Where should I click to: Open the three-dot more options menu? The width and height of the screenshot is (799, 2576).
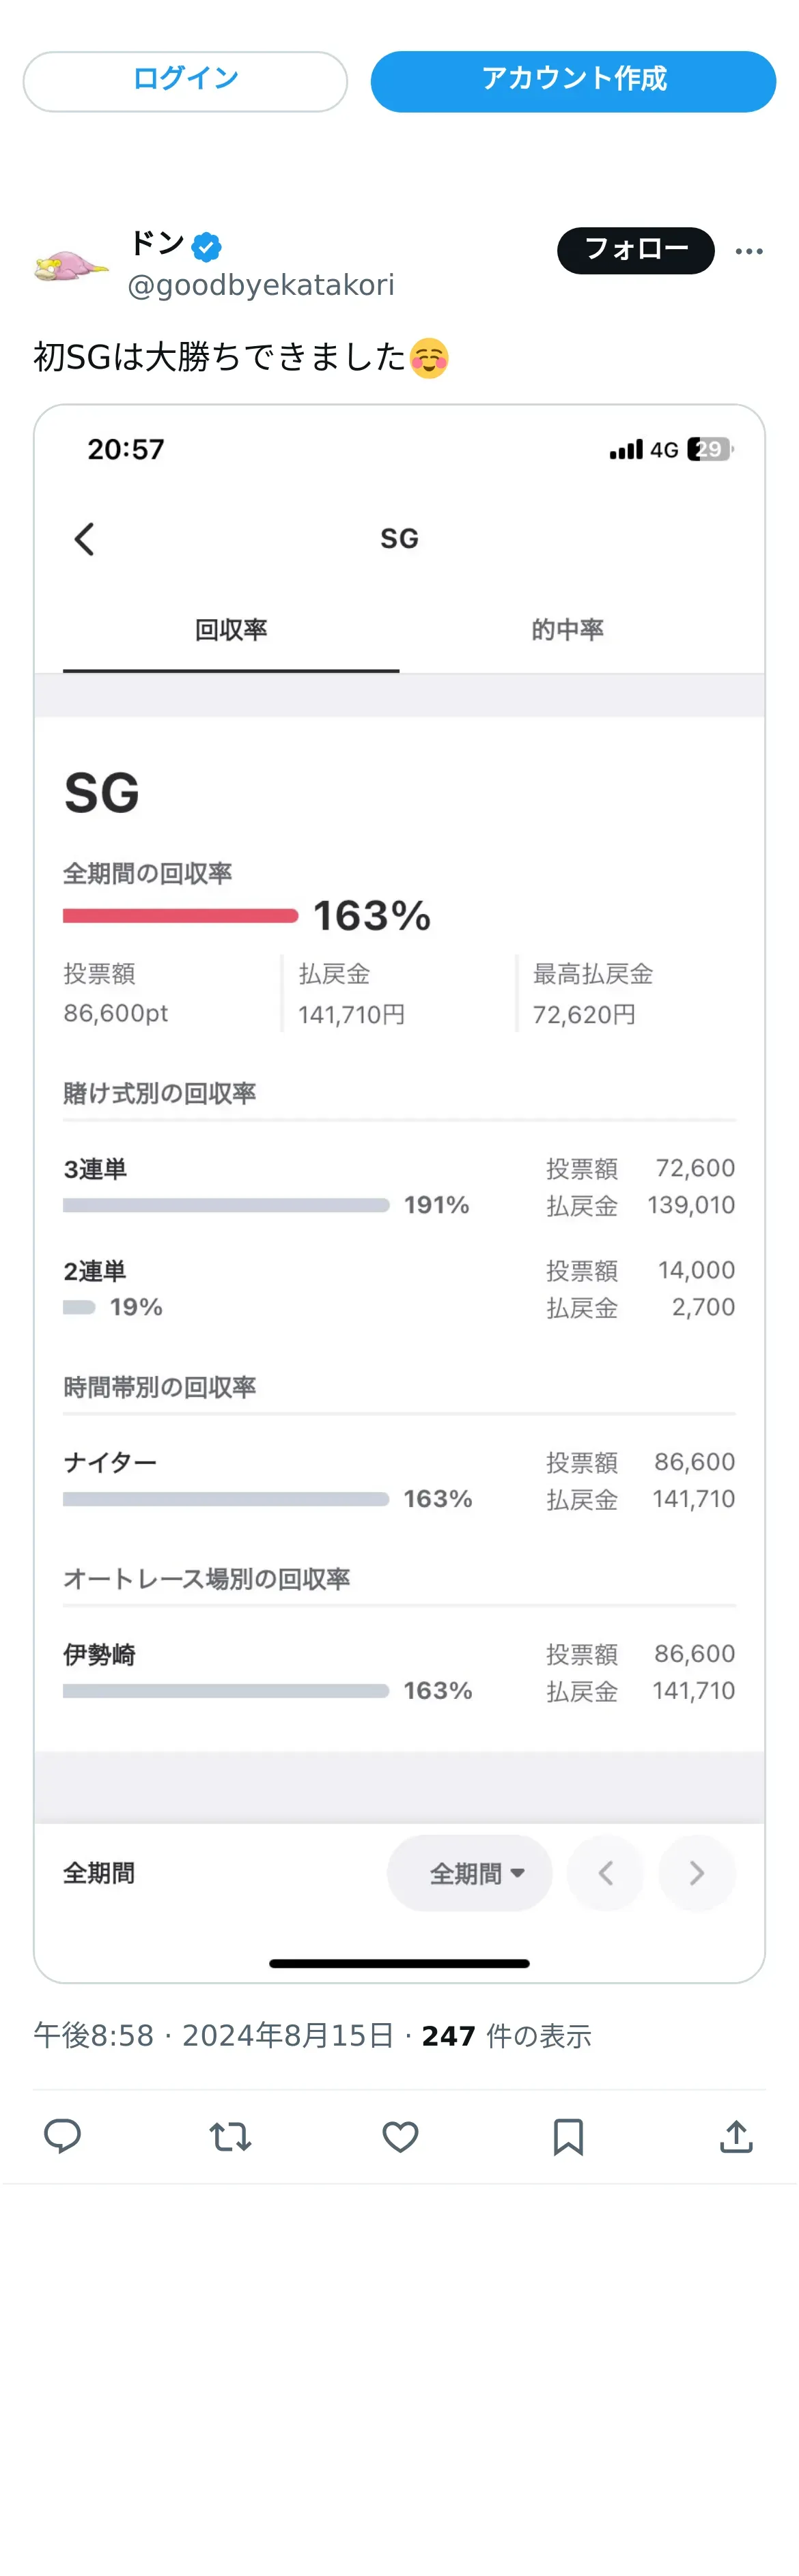(749, 251)
